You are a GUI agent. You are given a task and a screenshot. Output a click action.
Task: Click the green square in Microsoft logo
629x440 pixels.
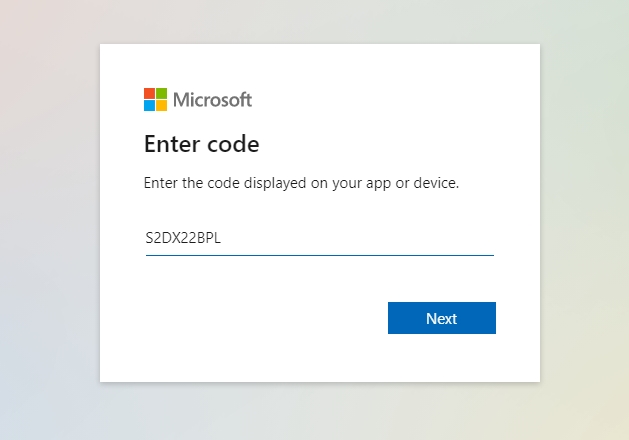(162, 93)
